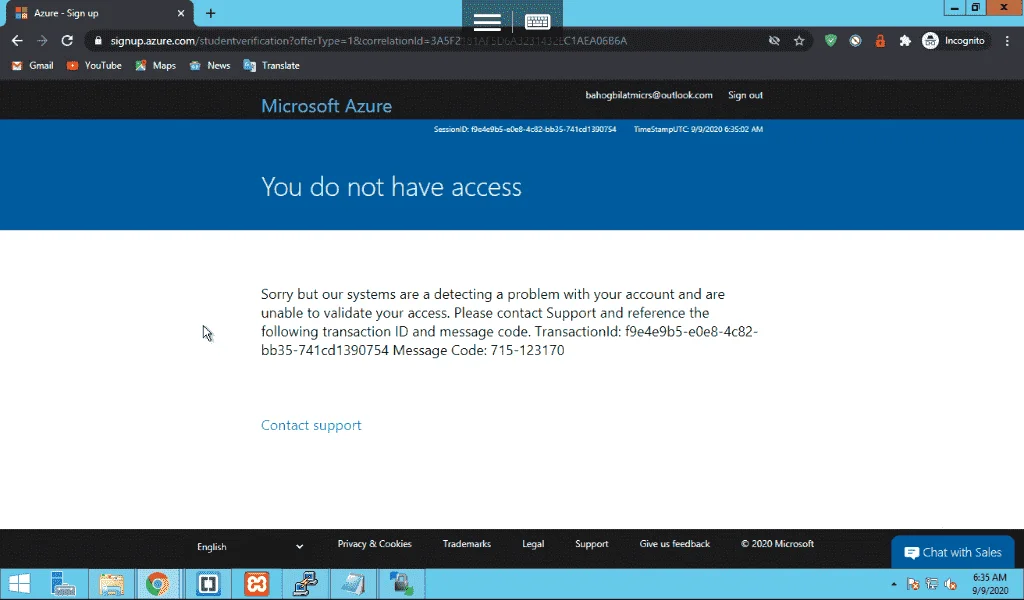The height and width of the screenshot is (600, 1024).
Task: Open the Privacy & Cookies footer link
Action: click(374, 544)
